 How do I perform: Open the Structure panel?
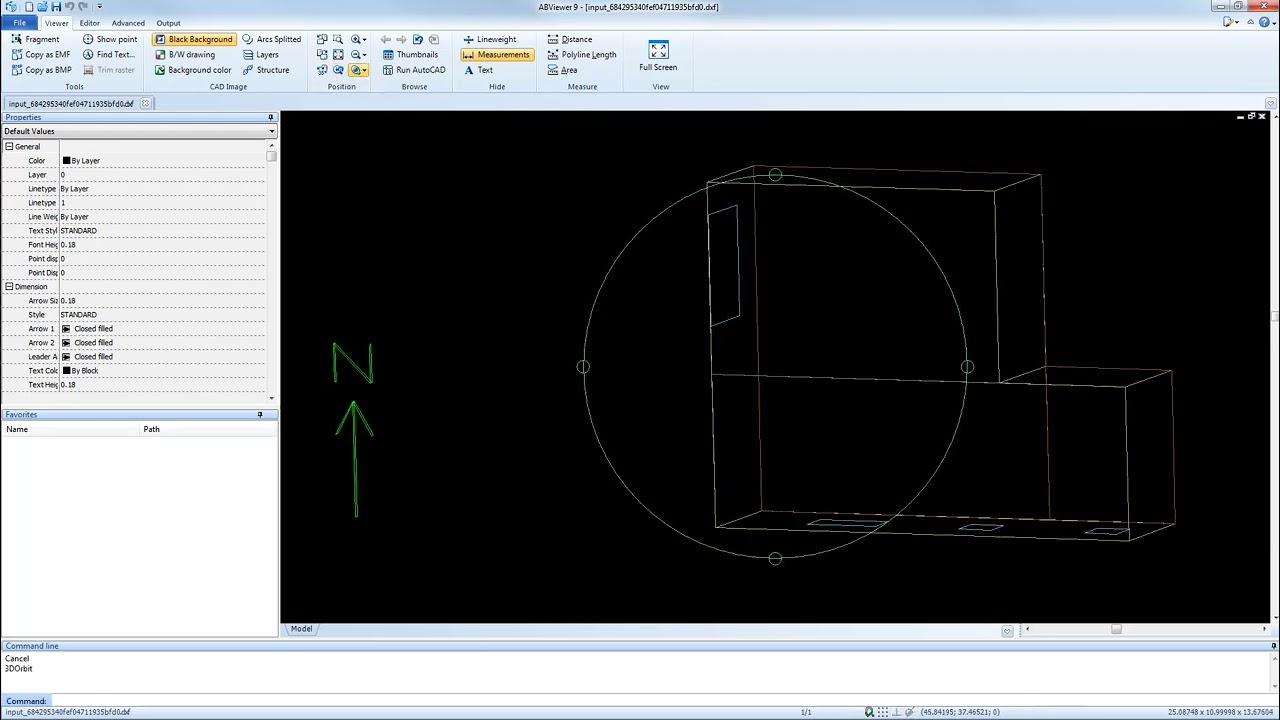[266, 70]
